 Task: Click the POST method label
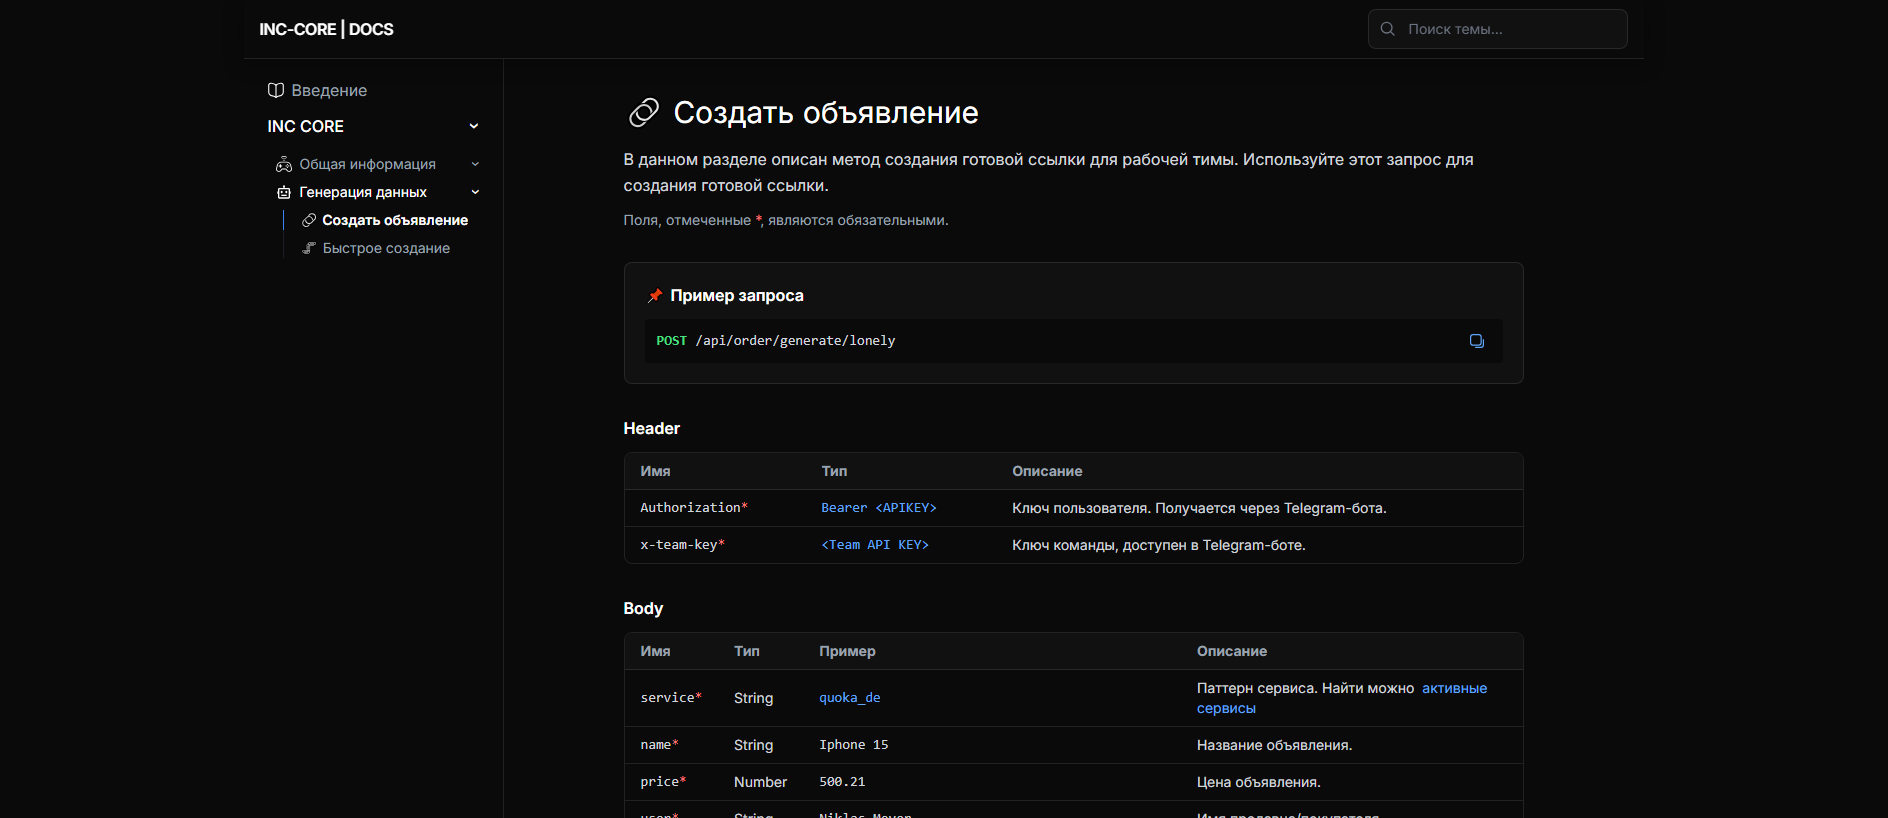(x=671, y=341)
